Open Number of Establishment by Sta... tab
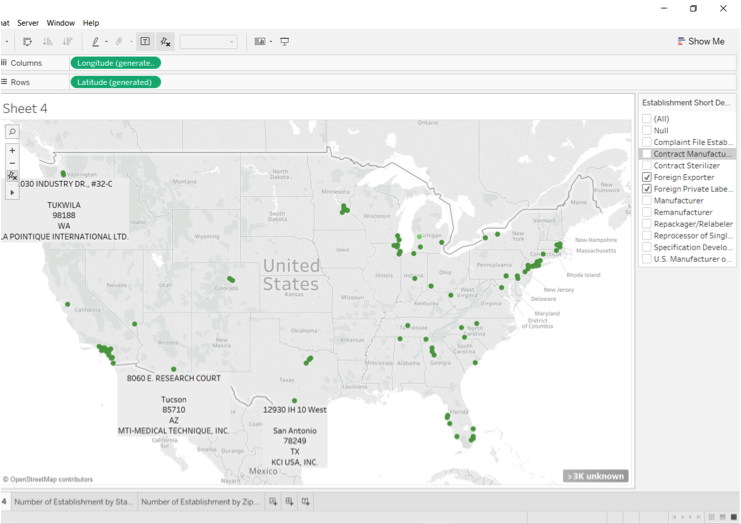The width and height of the screenshot is (741, 524). coord(73,501)
